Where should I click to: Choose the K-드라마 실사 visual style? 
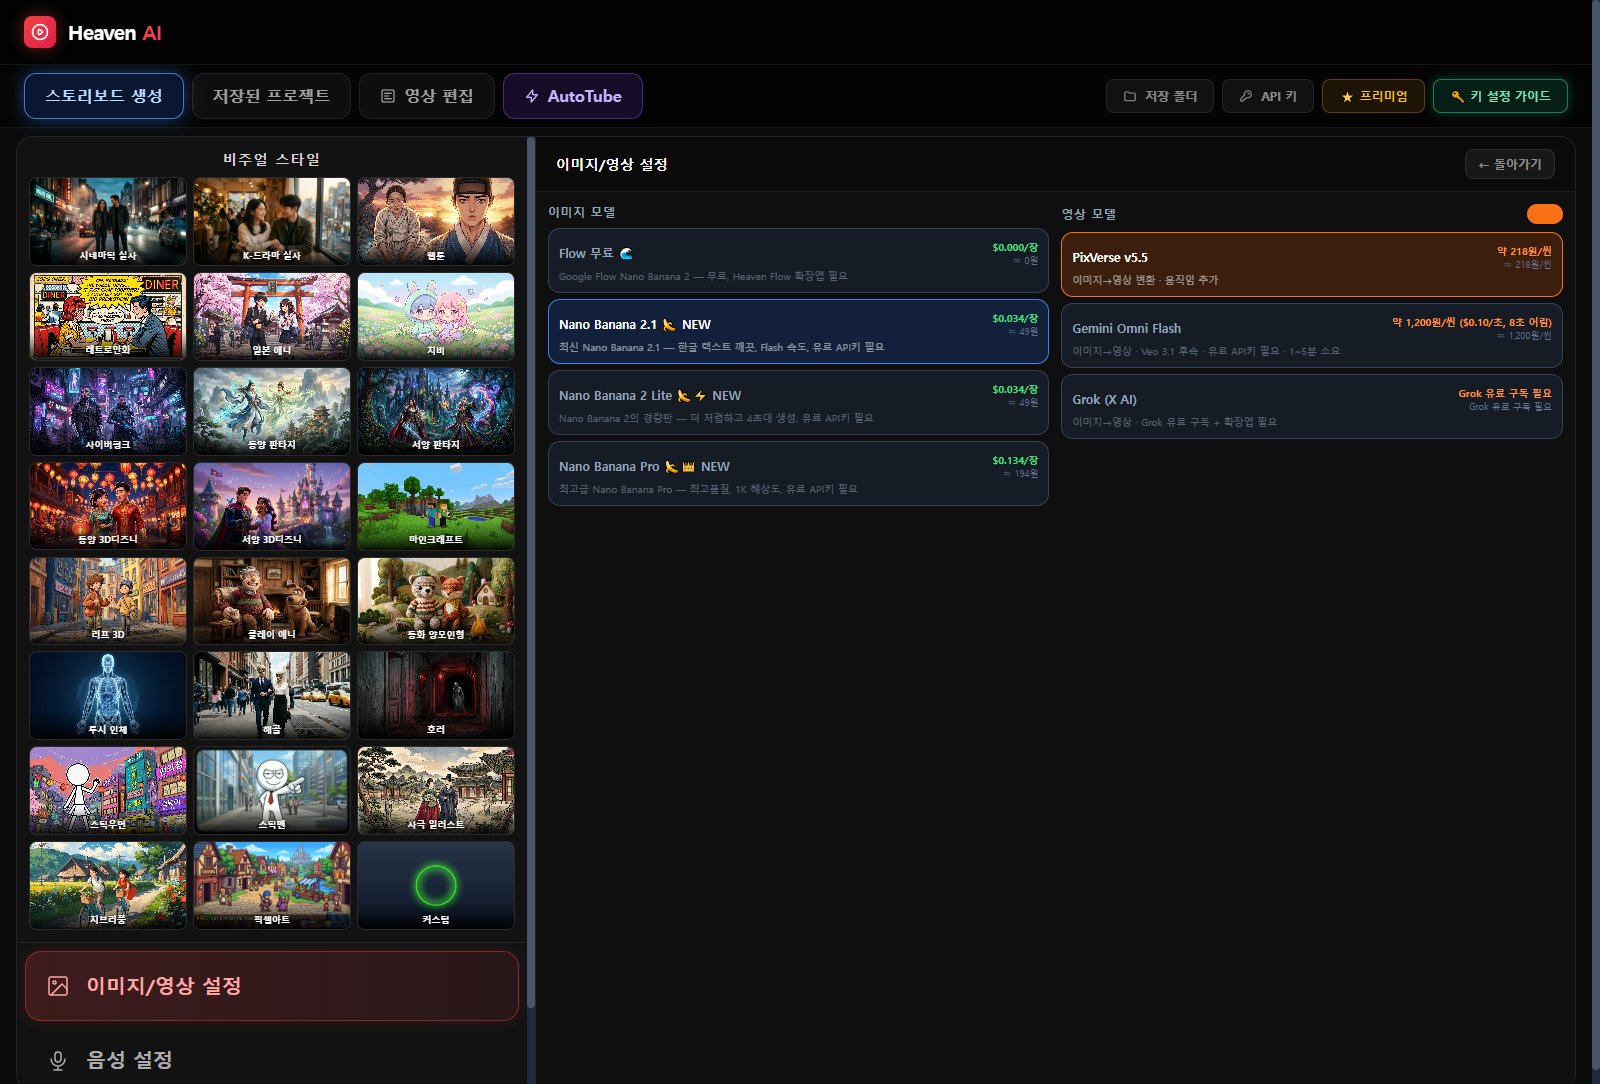[x=272, y=221]
